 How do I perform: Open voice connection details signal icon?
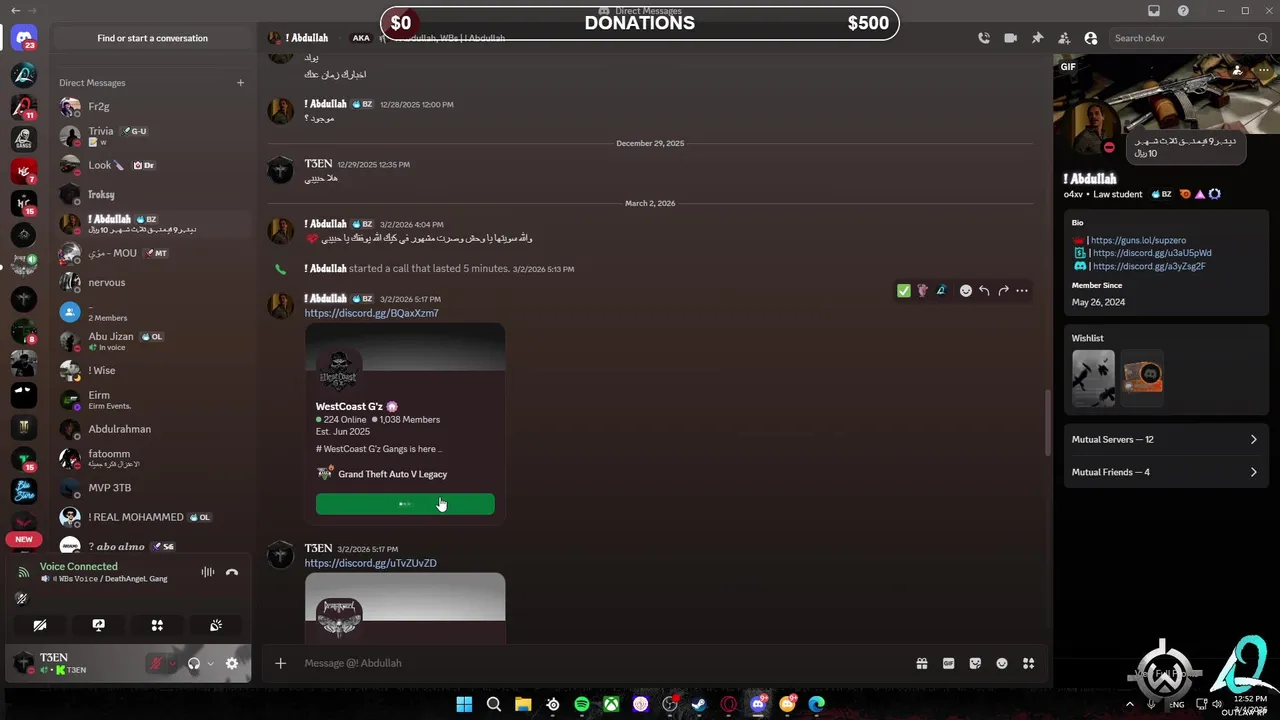click(x=23, y=573)
